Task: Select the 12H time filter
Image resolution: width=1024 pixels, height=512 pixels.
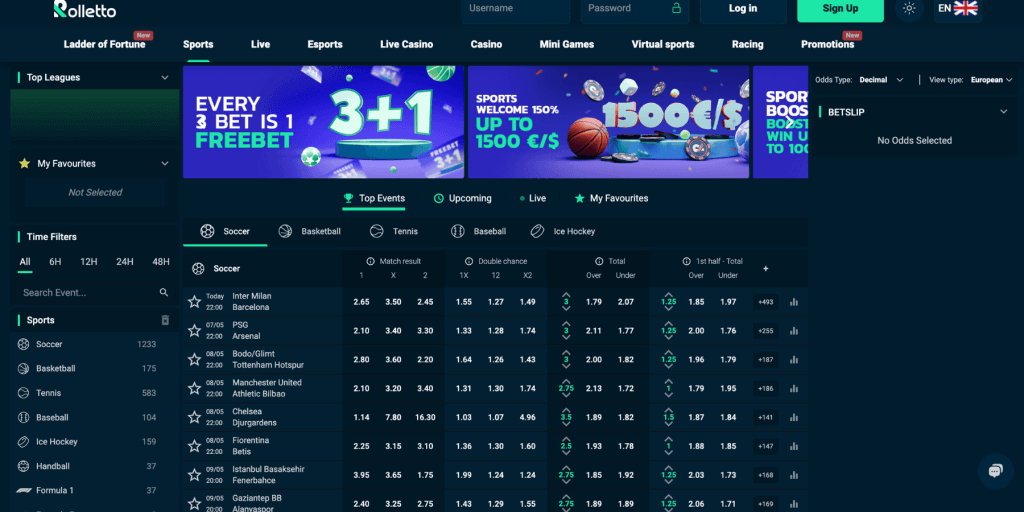Action: coord(89,262)
